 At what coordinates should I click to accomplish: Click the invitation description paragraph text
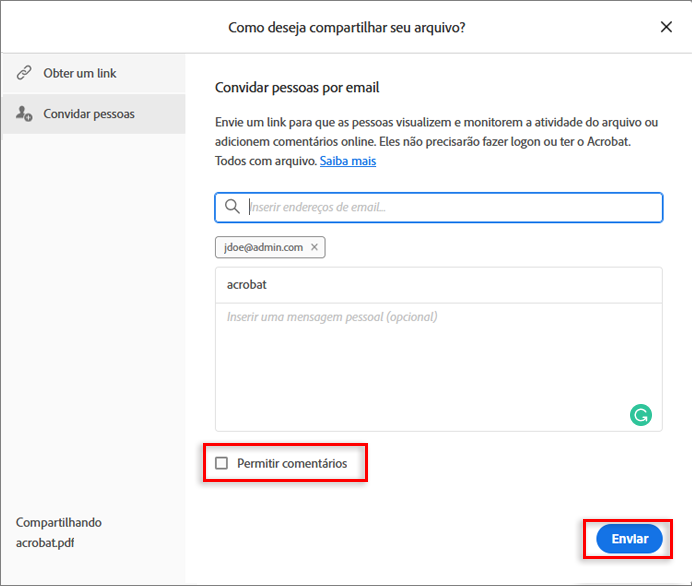point(436,141)
